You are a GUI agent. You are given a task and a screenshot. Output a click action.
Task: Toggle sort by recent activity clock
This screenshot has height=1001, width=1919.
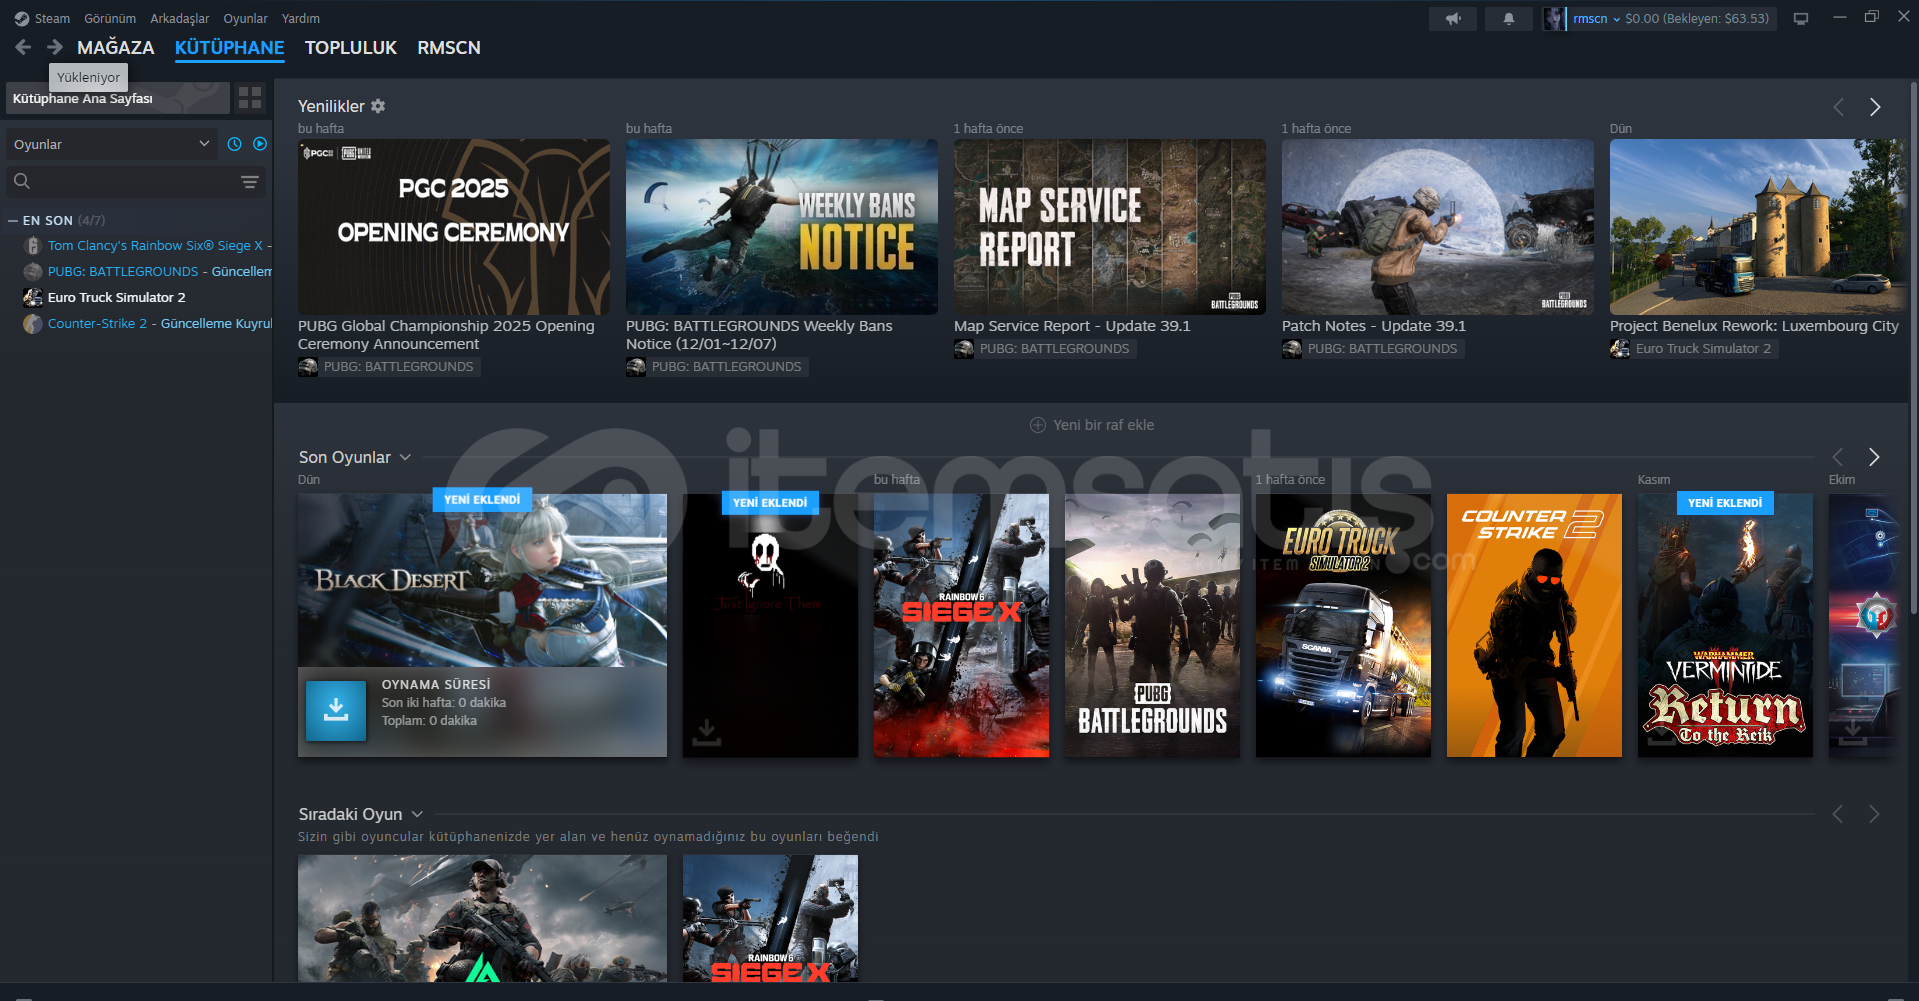(x=234, y=144)
